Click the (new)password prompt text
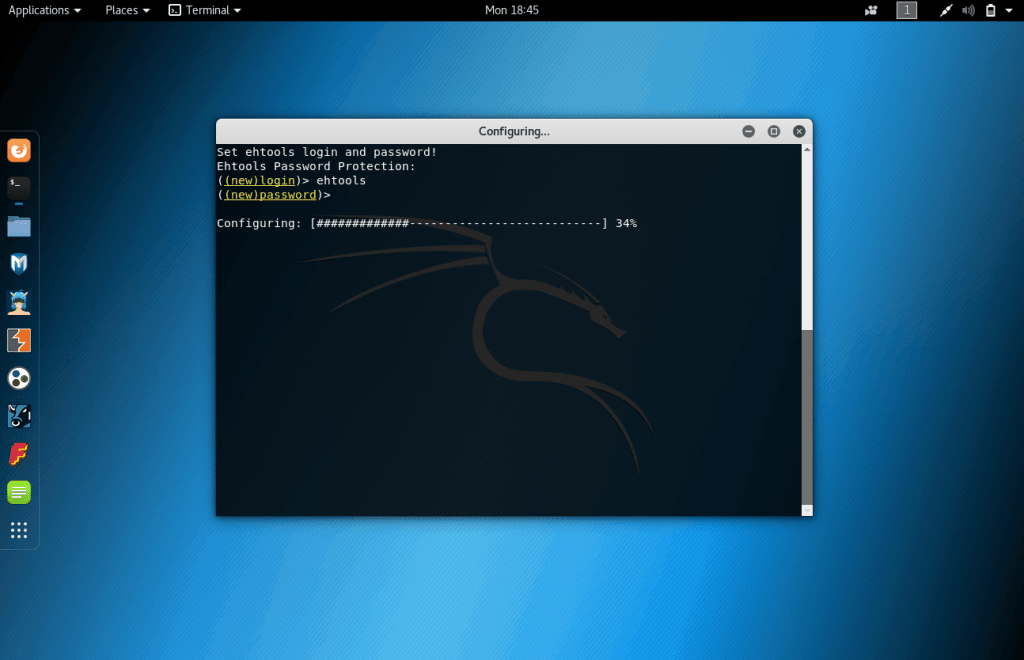The height and width of the screenshot is (660, 1024). [270, 195]
